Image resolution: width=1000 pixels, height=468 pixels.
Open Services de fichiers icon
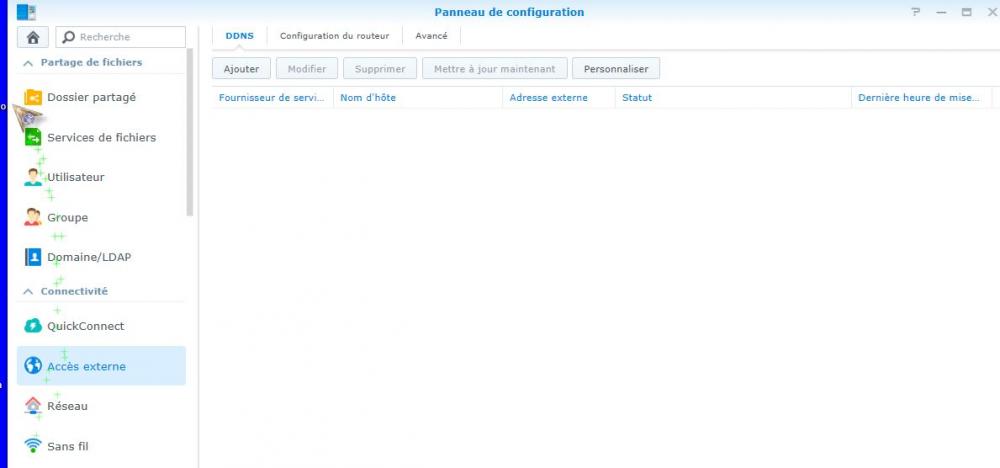[33, 137]
